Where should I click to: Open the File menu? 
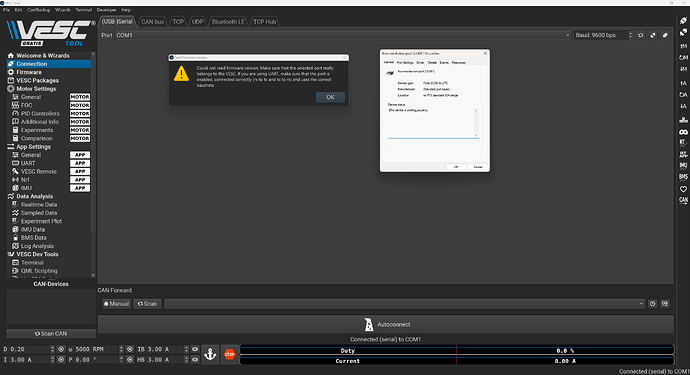tap(6, 10)
